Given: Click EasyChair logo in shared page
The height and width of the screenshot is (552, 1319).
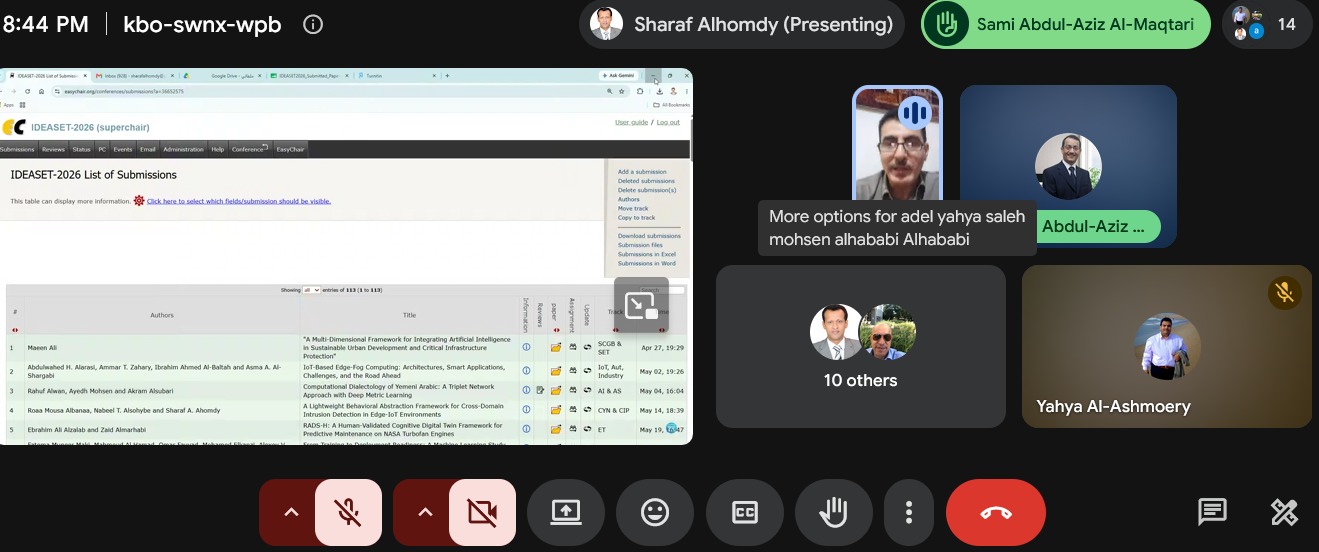Looking at the screenshot, I should tap(14, 127).
